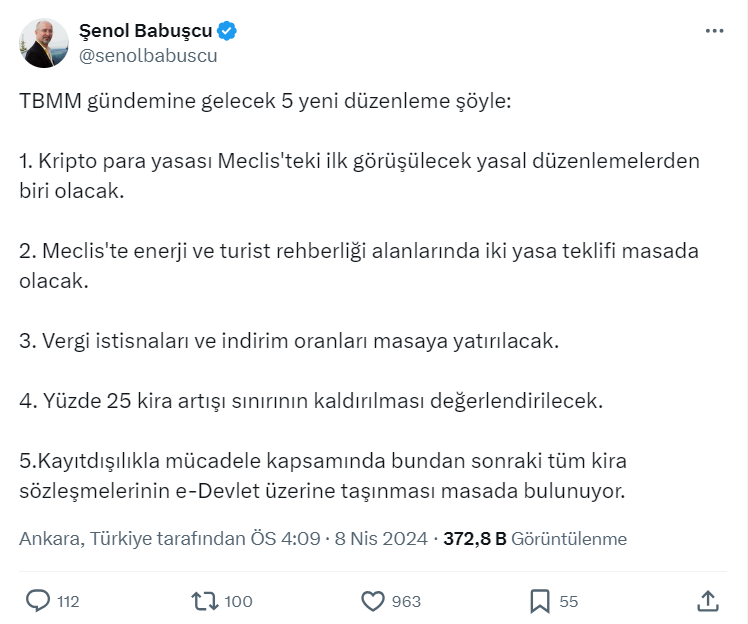748x624 pixels.
Task: Click the Şenol Babuşcu display name
Action: (144, 32)
